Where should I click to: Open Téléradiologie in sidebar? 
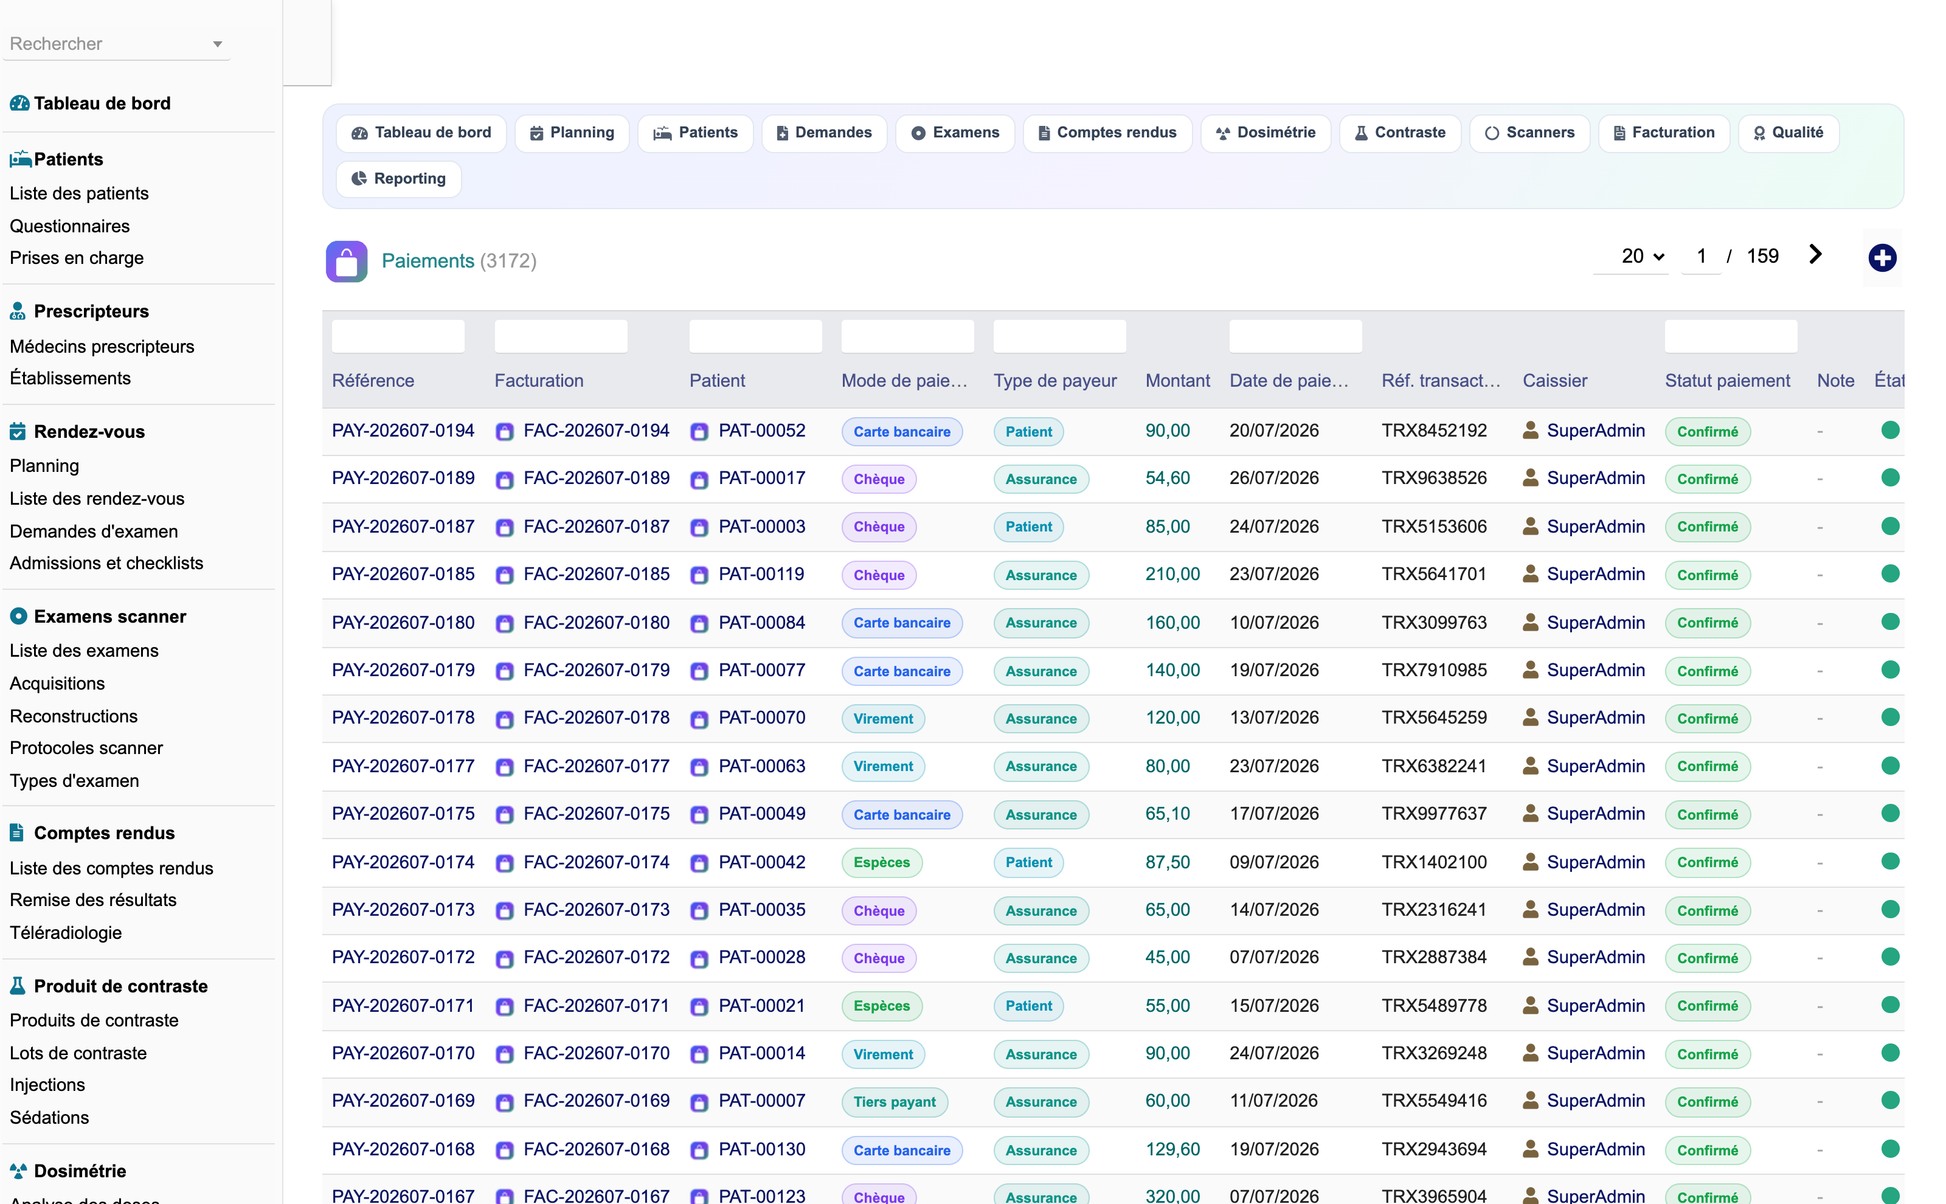tap(66, 933)
